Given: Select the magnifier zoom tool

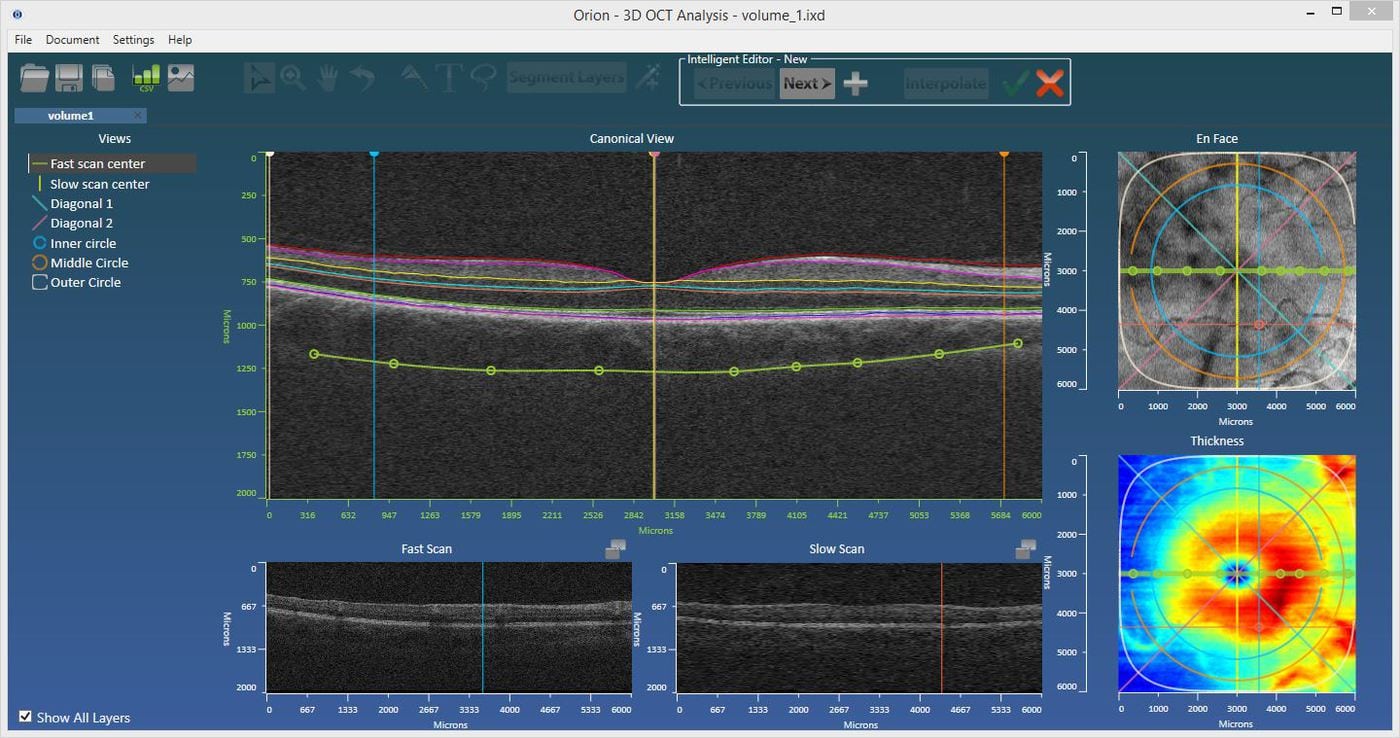Looking at the screenshot, I should (x=293, y=78).
